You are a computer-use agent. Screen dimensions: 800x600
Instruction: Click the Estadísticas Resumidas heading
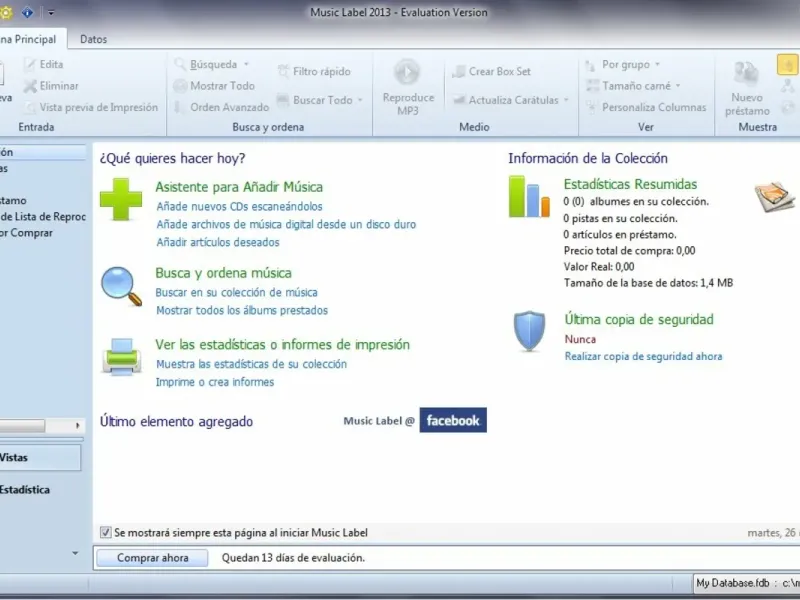[631, 184]
